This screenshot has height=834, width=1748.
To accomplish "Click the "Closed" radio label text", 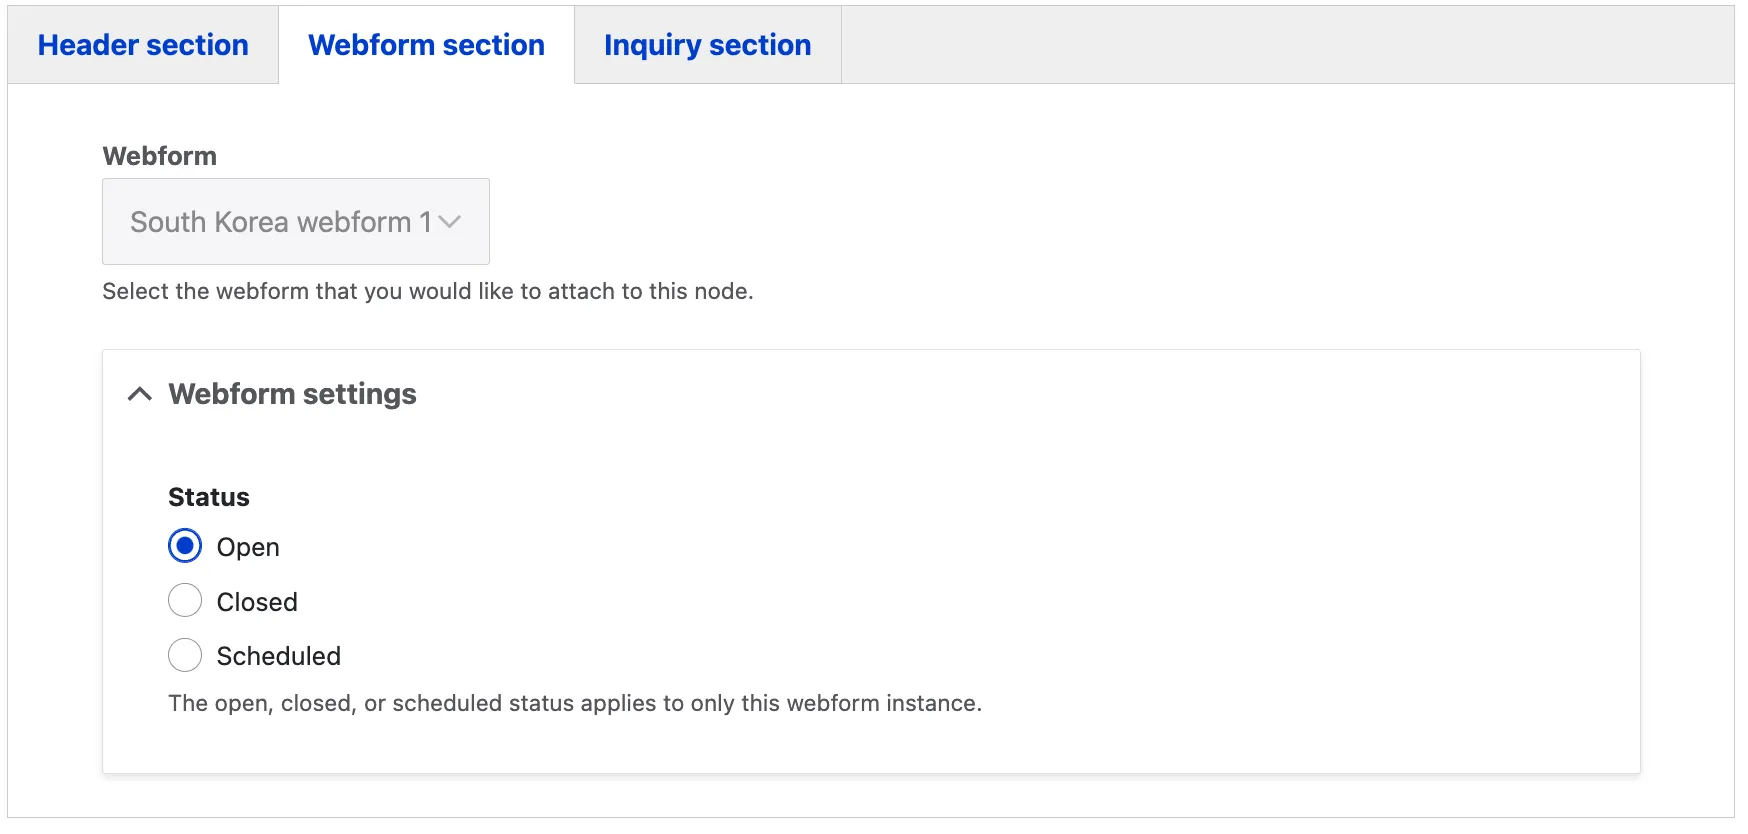I will tap(257, 602).
